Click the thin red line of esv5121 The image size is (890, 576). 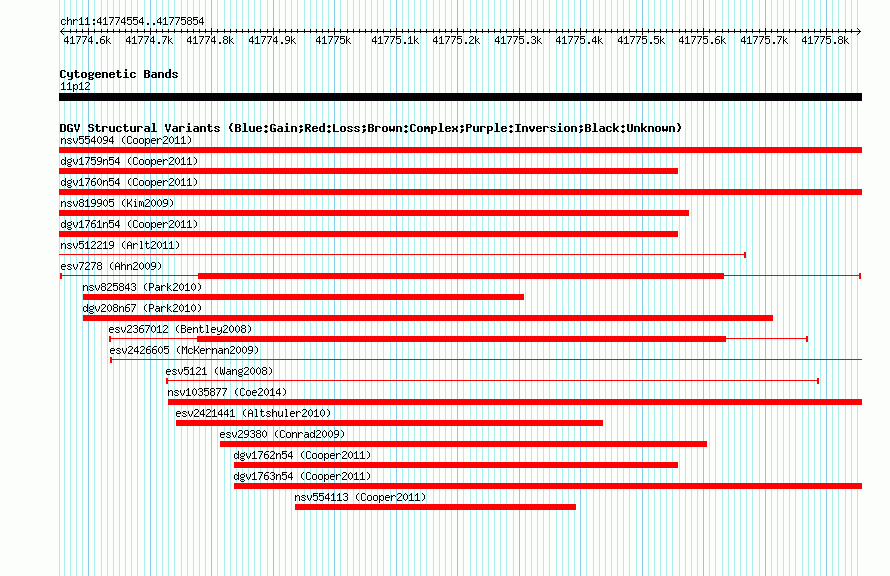click(x=492, y=381)
